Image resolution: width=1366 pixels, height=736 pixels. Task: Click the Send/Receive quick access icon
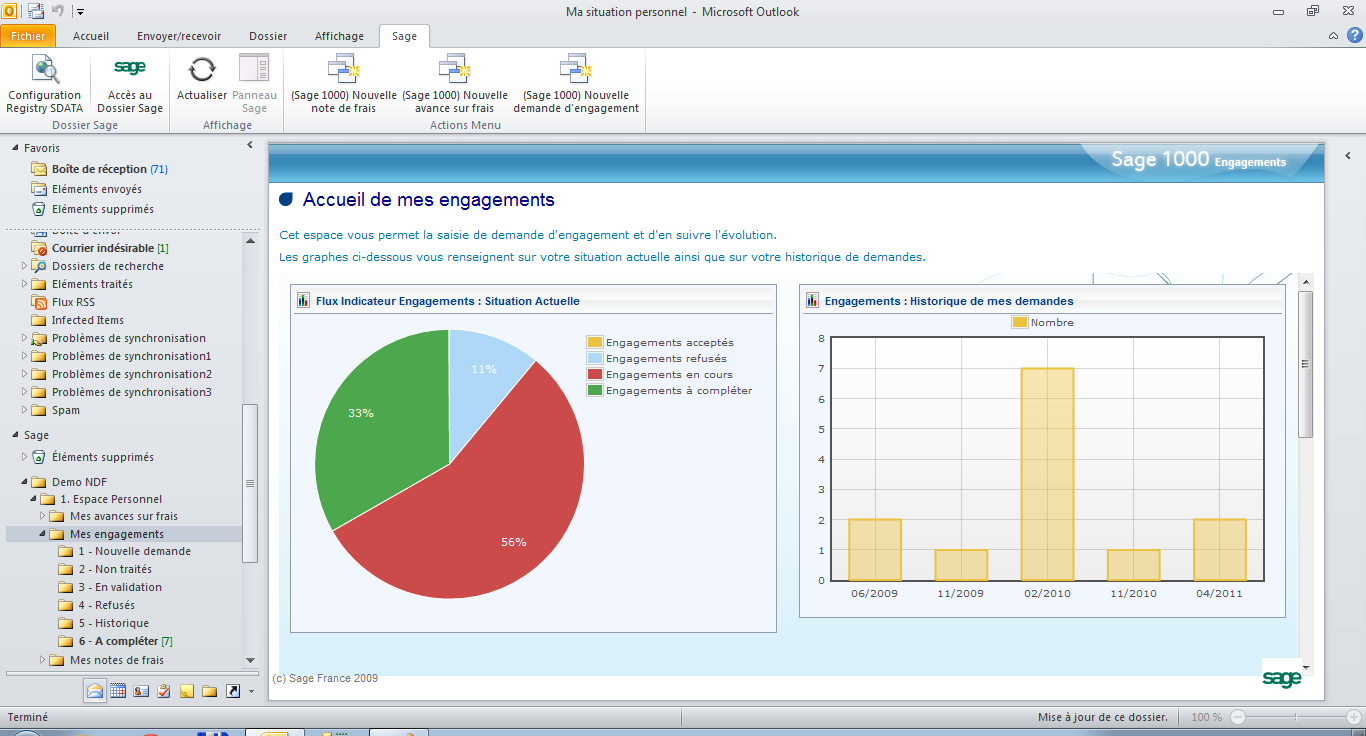pos(36,12)
